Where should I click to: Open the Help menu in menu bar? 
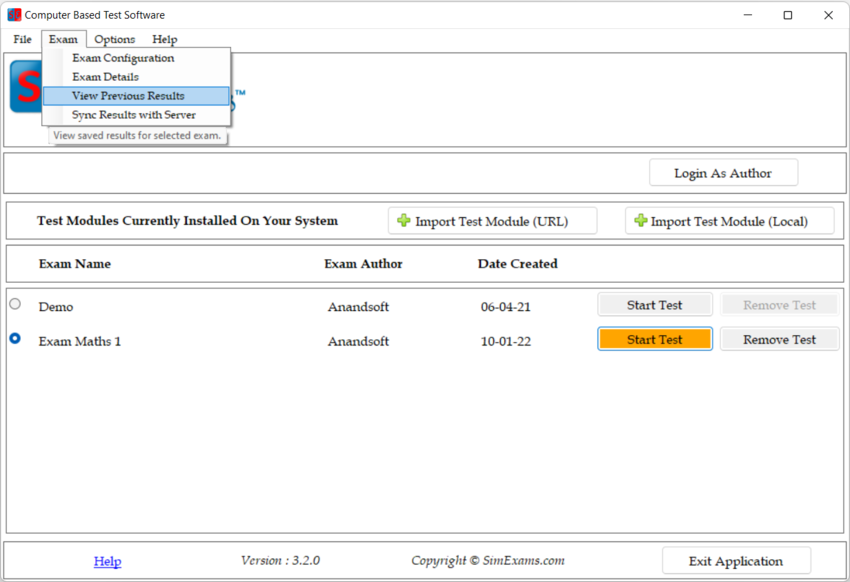[x=165, y=39]
